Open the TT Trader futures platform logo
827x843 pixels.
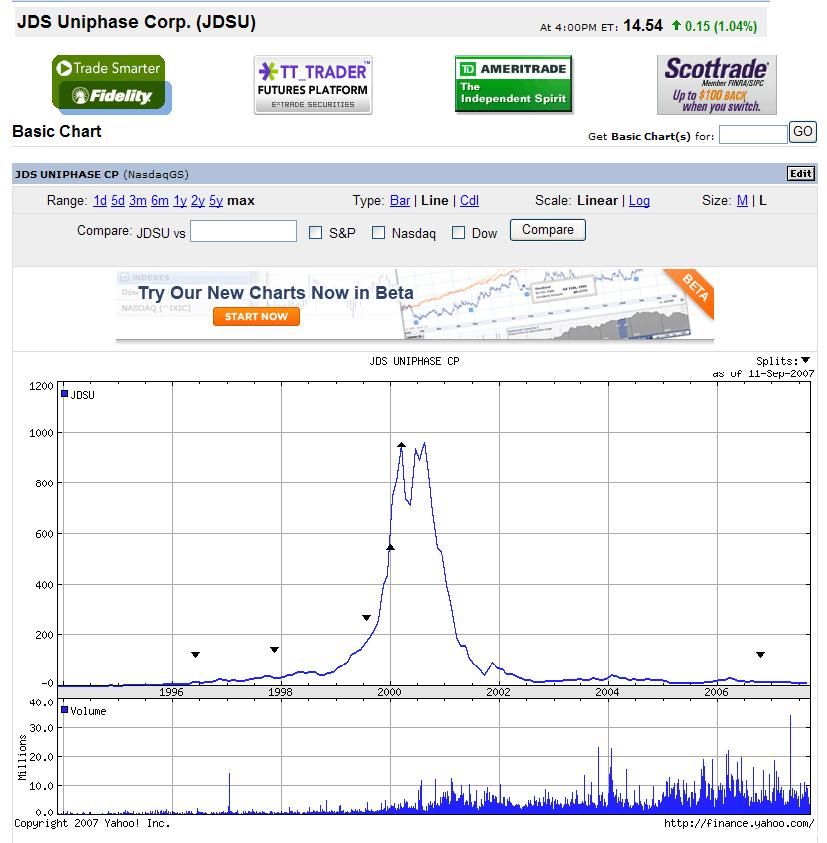[313, 85]
